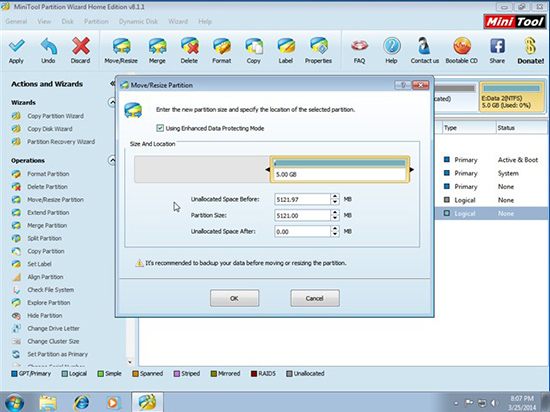Decrease Unallocated Space Before spinner

335,202
